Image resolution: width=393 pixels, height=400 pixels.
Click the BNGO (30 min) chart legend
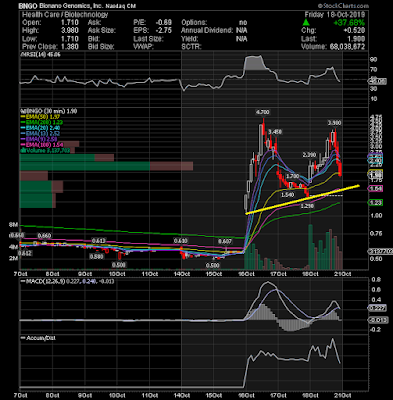49,111
